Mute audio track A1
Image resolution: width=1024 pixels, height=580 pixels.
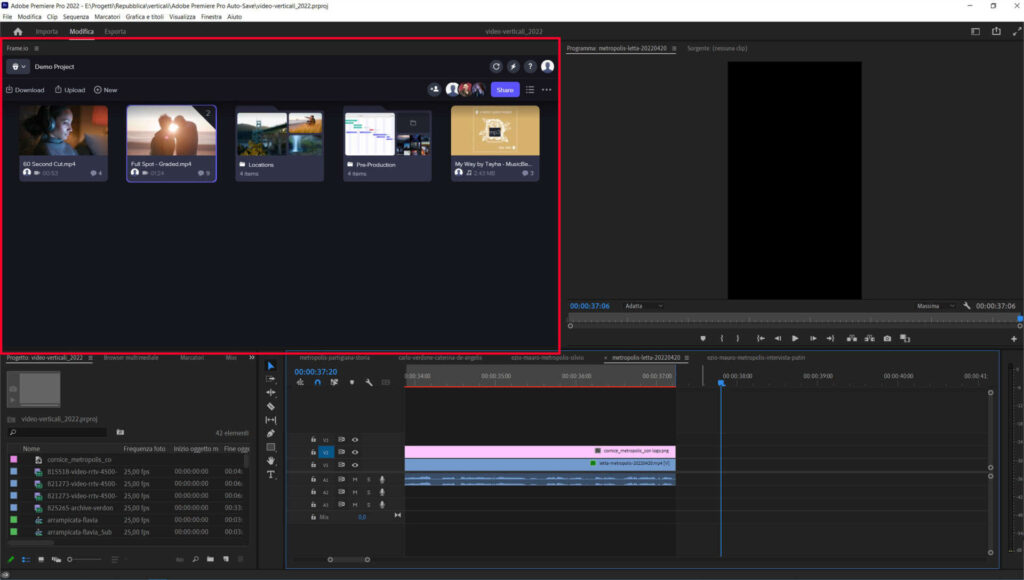pyautogui.click(x=355, y=480)
